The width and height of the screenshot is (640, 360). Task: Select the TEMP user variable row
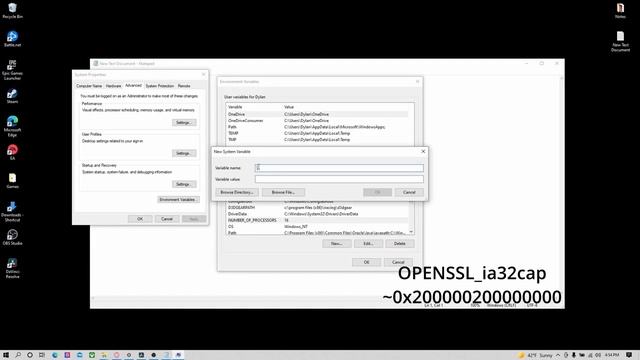coord(317,133)
